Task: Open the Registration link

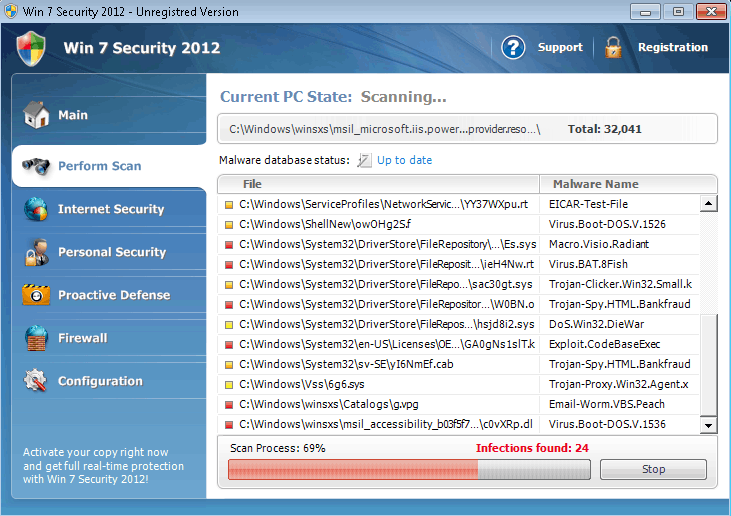Action: (x=672, y=47)
